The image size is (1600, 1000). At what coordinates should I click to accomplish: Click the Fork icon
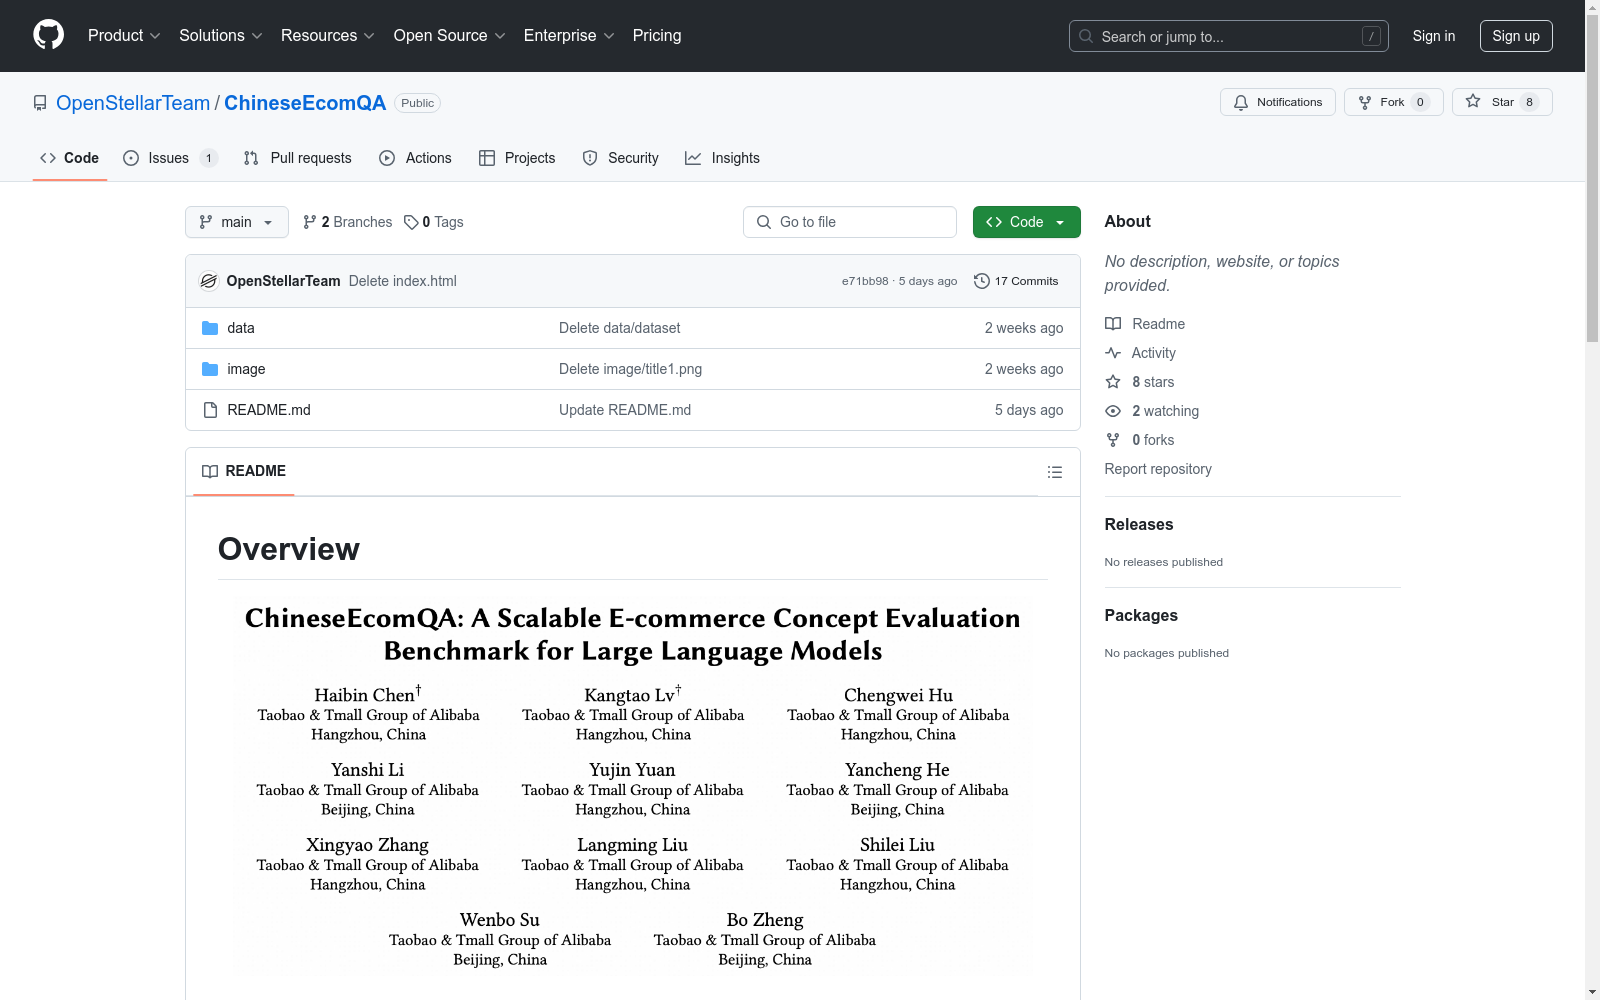tap(1365, 102)
